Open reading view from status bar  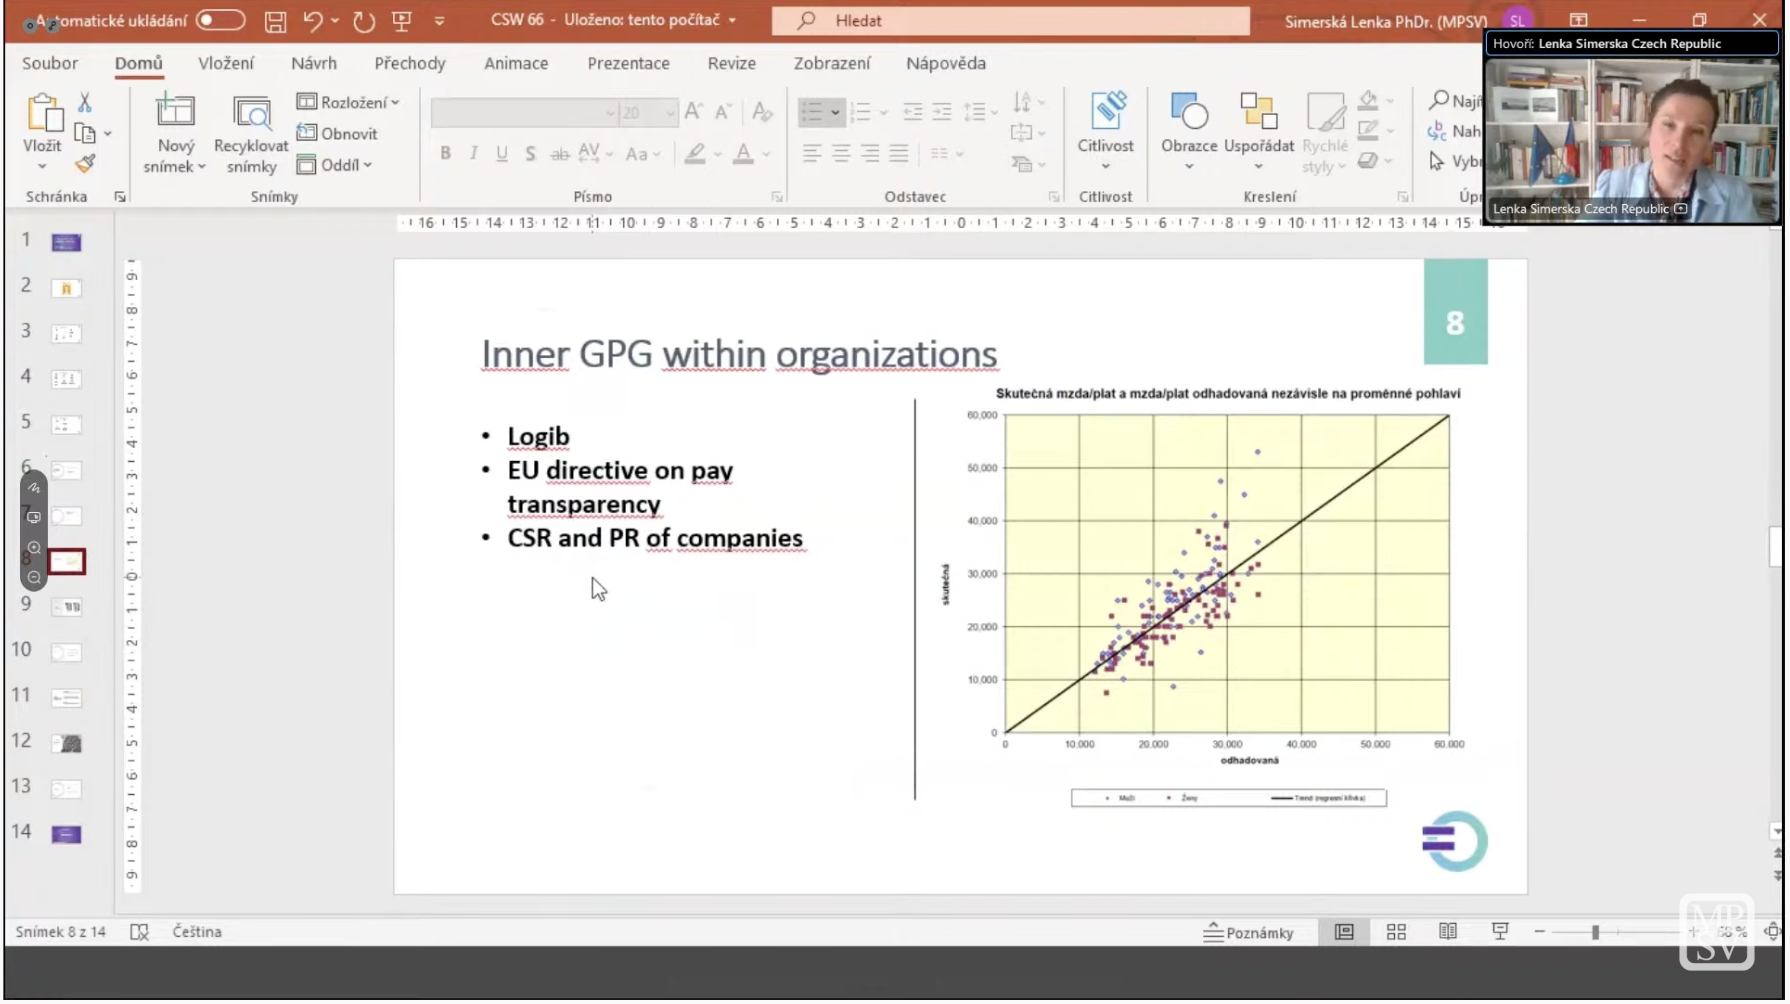pyautogui.click(x=1447, y=932)
